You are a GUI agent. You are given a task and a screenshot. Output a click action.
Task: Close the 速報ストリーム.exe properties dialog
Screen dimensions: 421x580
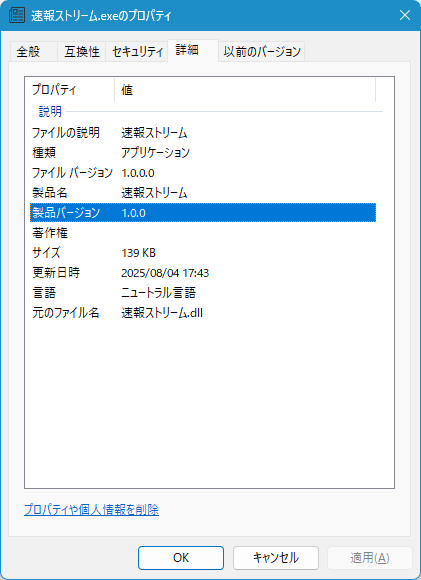tap(405, 15)
